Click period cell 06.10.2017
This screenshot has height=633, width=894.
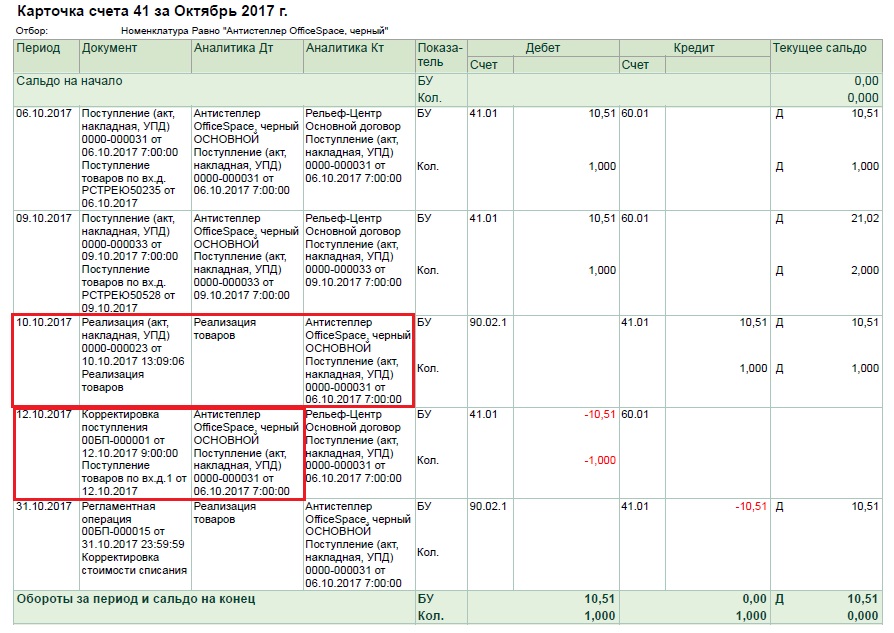point(44,113)
